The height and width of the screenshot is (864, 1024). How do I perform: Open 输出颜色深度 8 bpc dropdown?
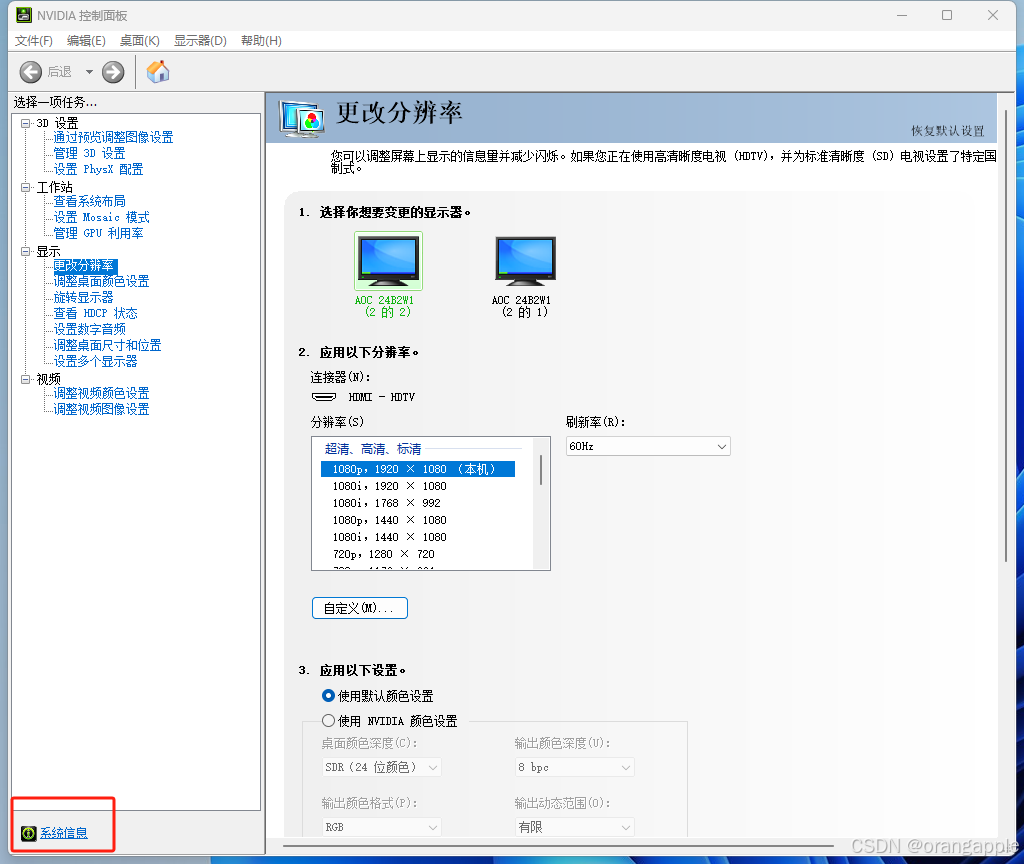coord(574,767)
